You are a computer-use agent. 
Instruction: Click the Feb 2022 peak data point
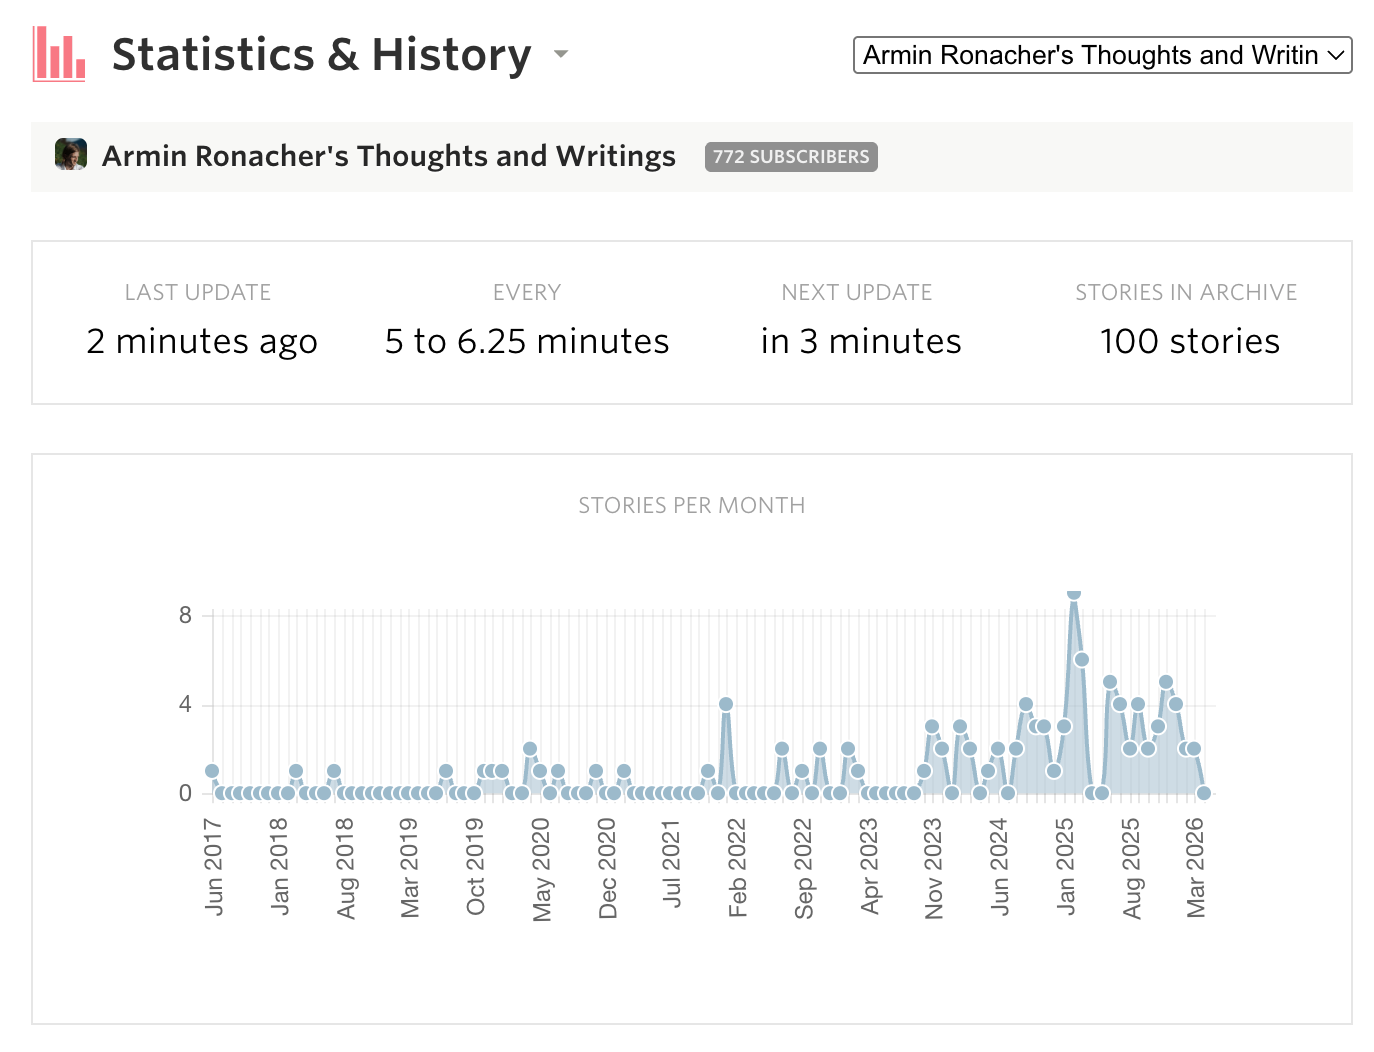(726, 704)
